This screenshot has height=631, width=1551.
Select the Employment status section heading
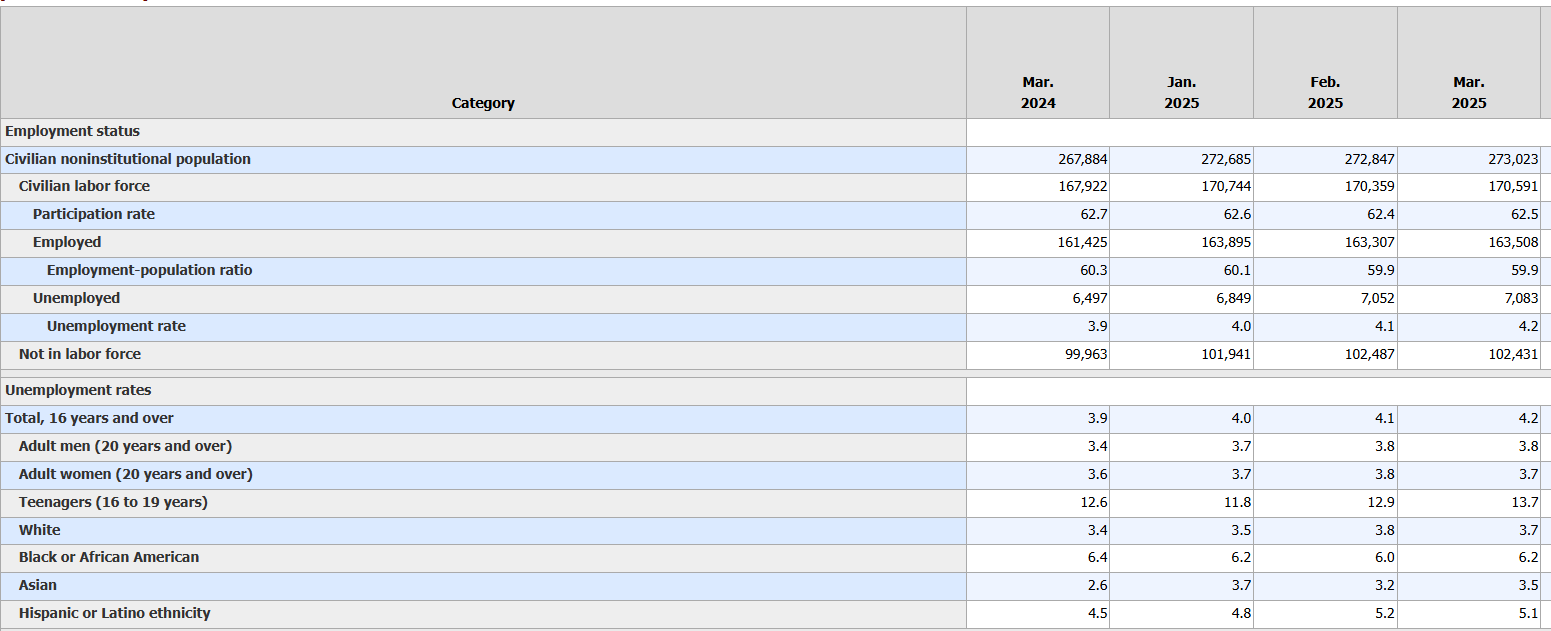73,131
